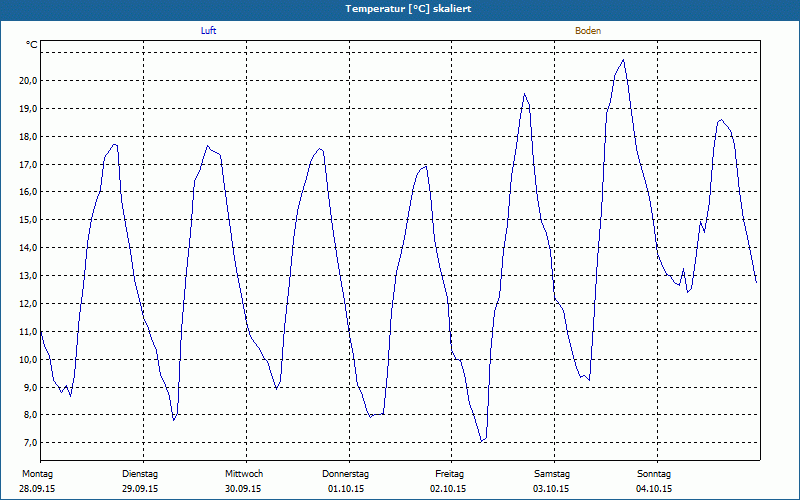Click the '°C' axis unit label

[x=31, y=45]
